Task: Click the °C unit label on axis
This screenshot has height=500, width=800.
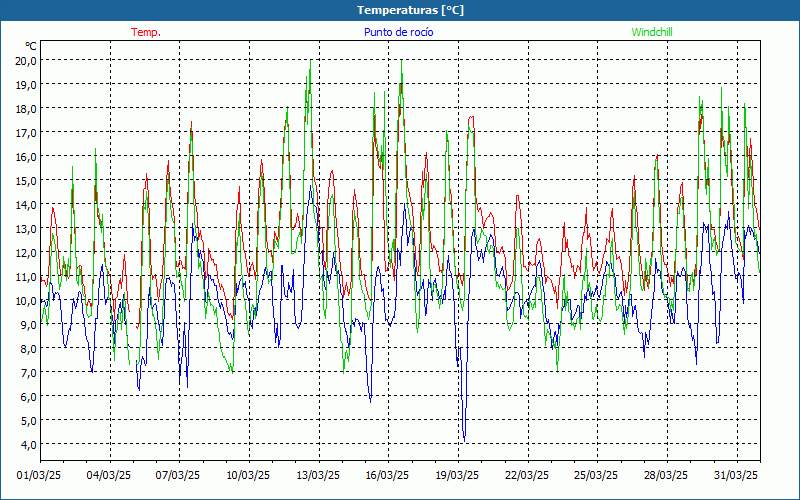Action: (31, 46)
